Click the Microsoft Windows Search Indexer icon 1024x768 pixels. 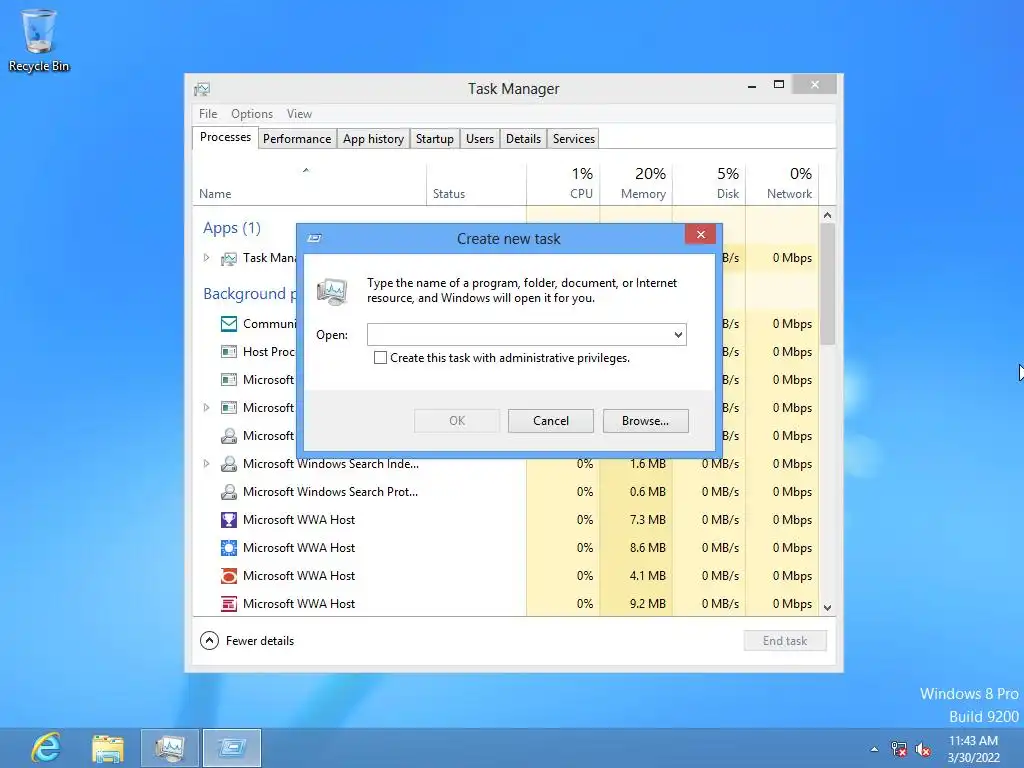point(229,464)
